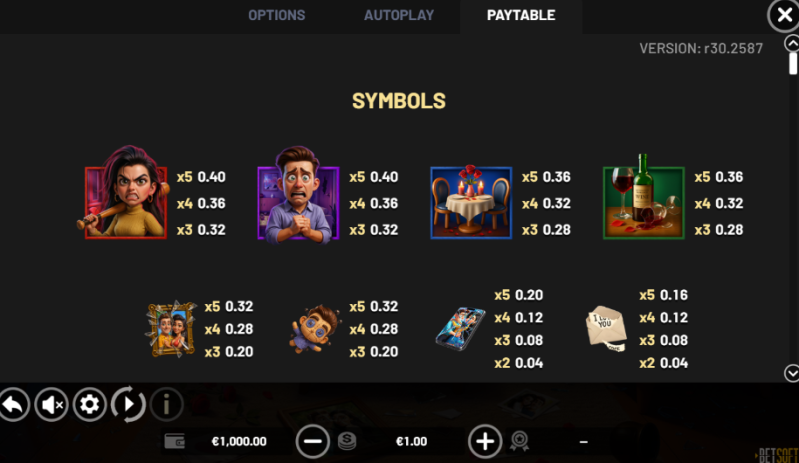799x463 pixels.
Task: Click the angry woman with bat symbol
Action: [x=125, y=194]
